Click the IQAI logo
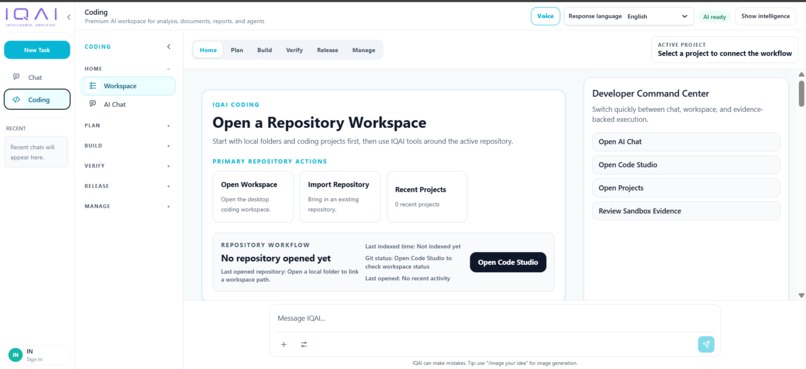Viewport: 806px width, 369px height. [x=31, y=16]
